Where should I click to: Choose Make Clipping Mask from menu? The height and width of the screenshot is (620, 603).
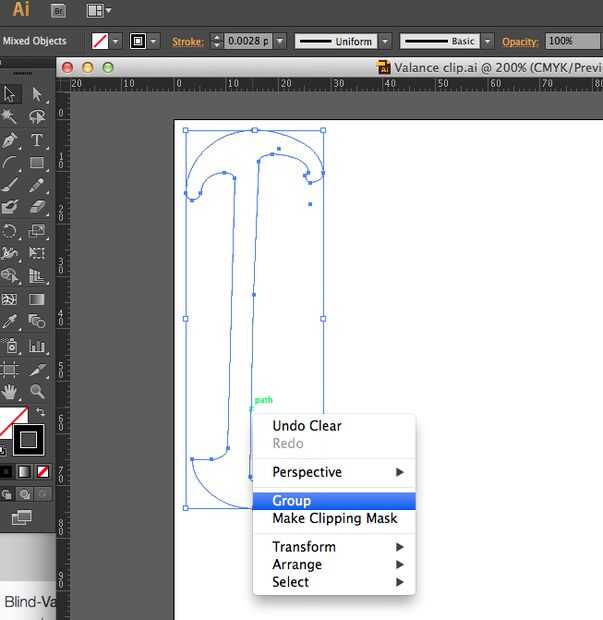point(334,518)
